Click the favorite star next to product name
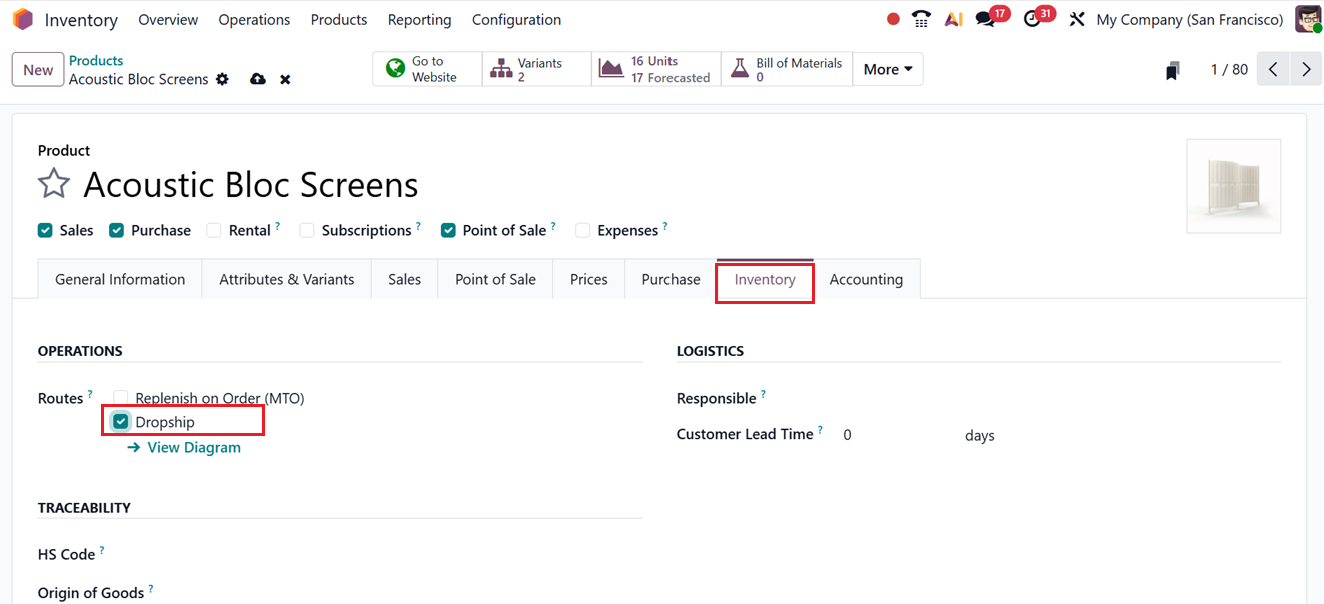 [54, 184]
